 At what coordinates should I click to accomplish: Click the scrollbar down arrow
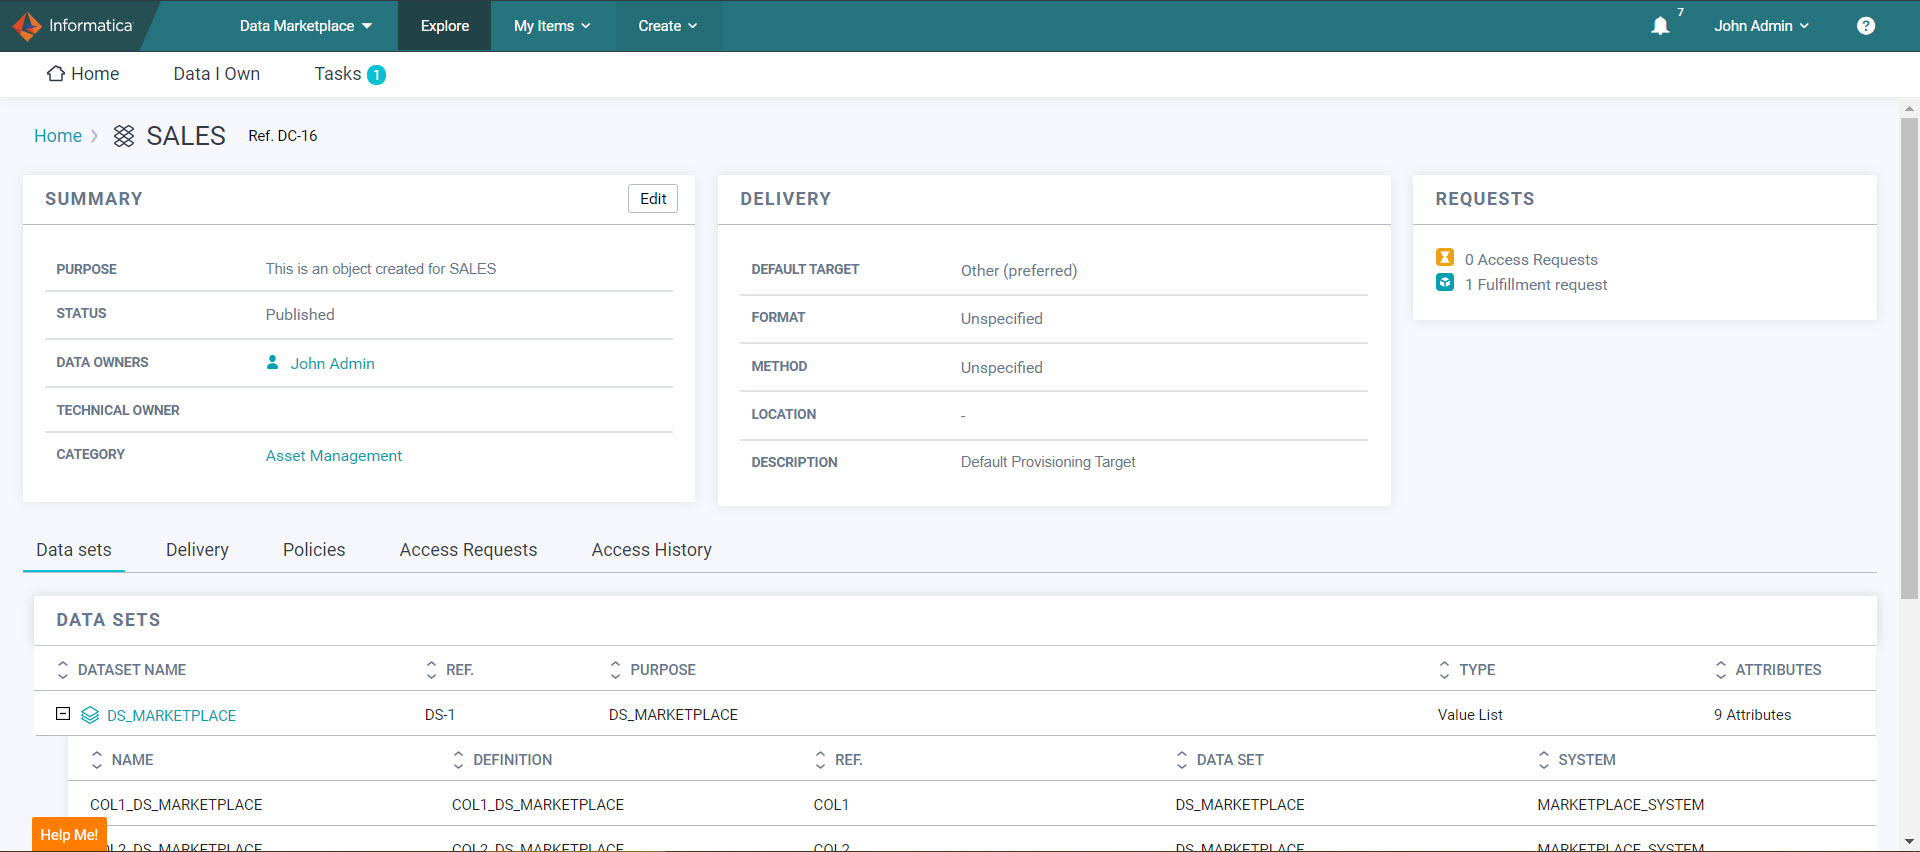[1909, 842]
